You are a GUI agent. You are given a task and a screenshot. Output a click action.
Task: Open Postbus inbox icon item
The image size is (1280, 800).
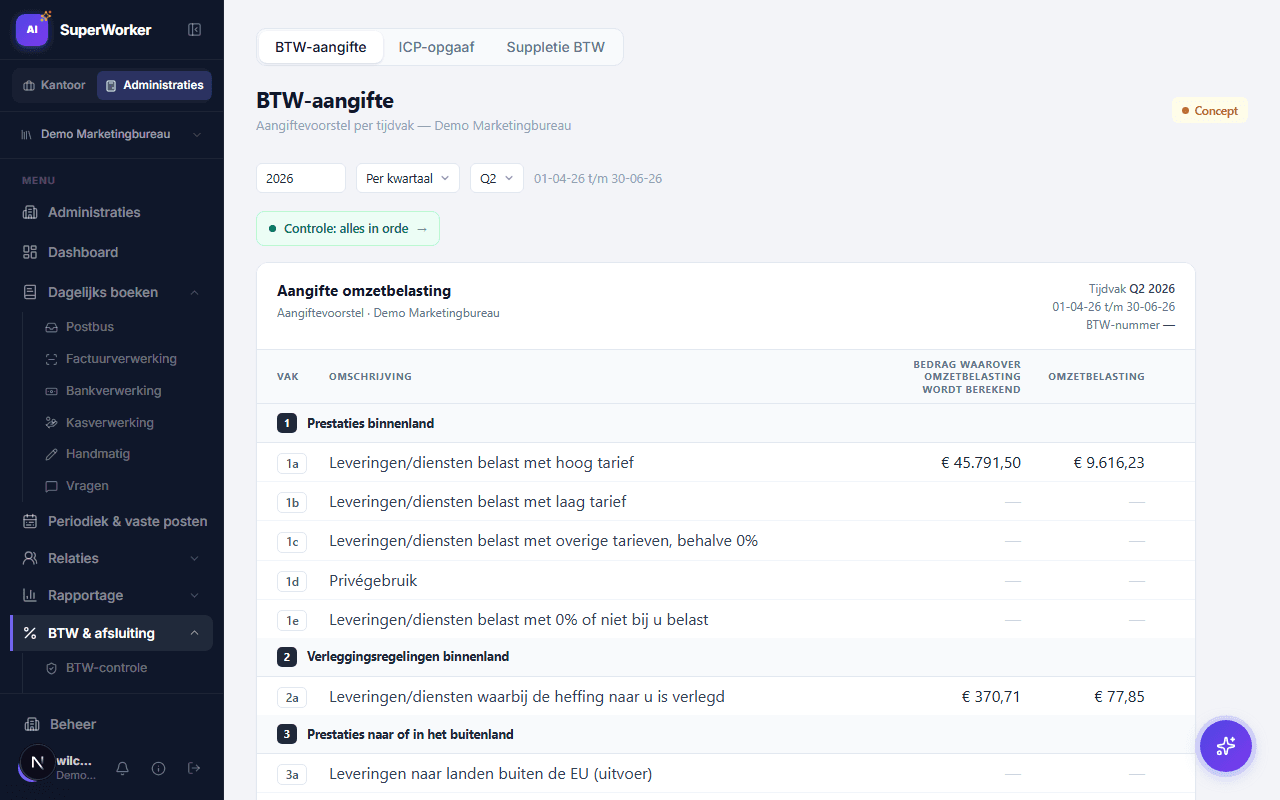tap(52, 327)
